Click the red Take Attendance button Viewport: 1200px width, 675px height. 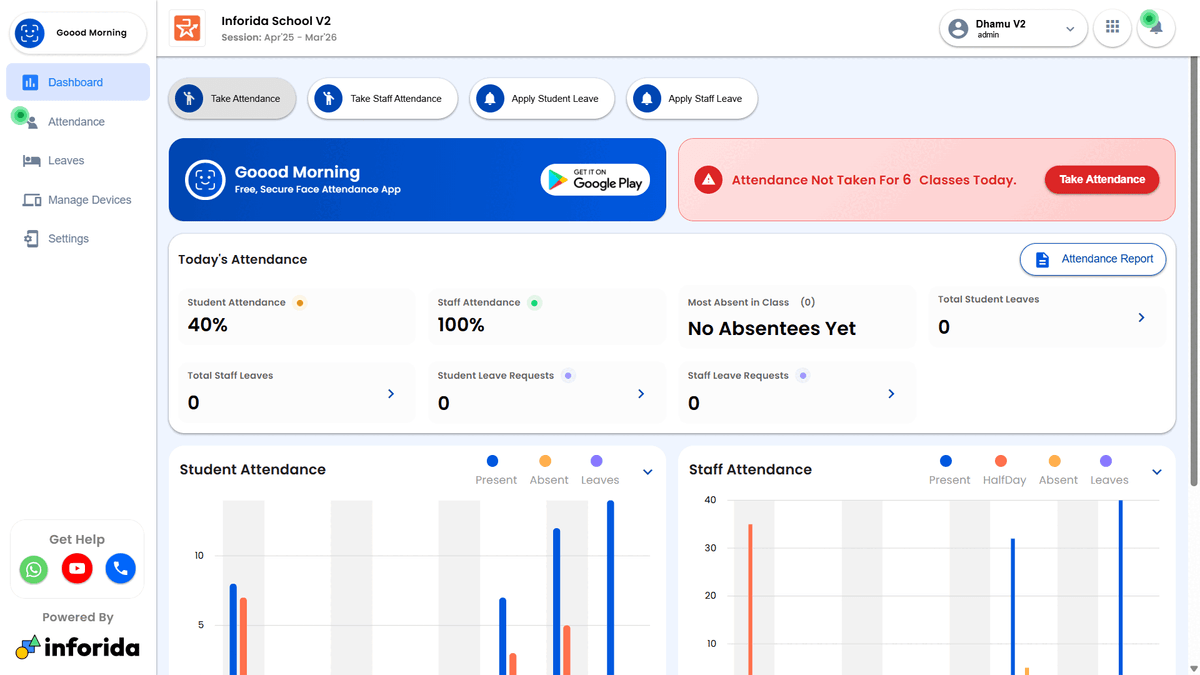[1102, 180]
